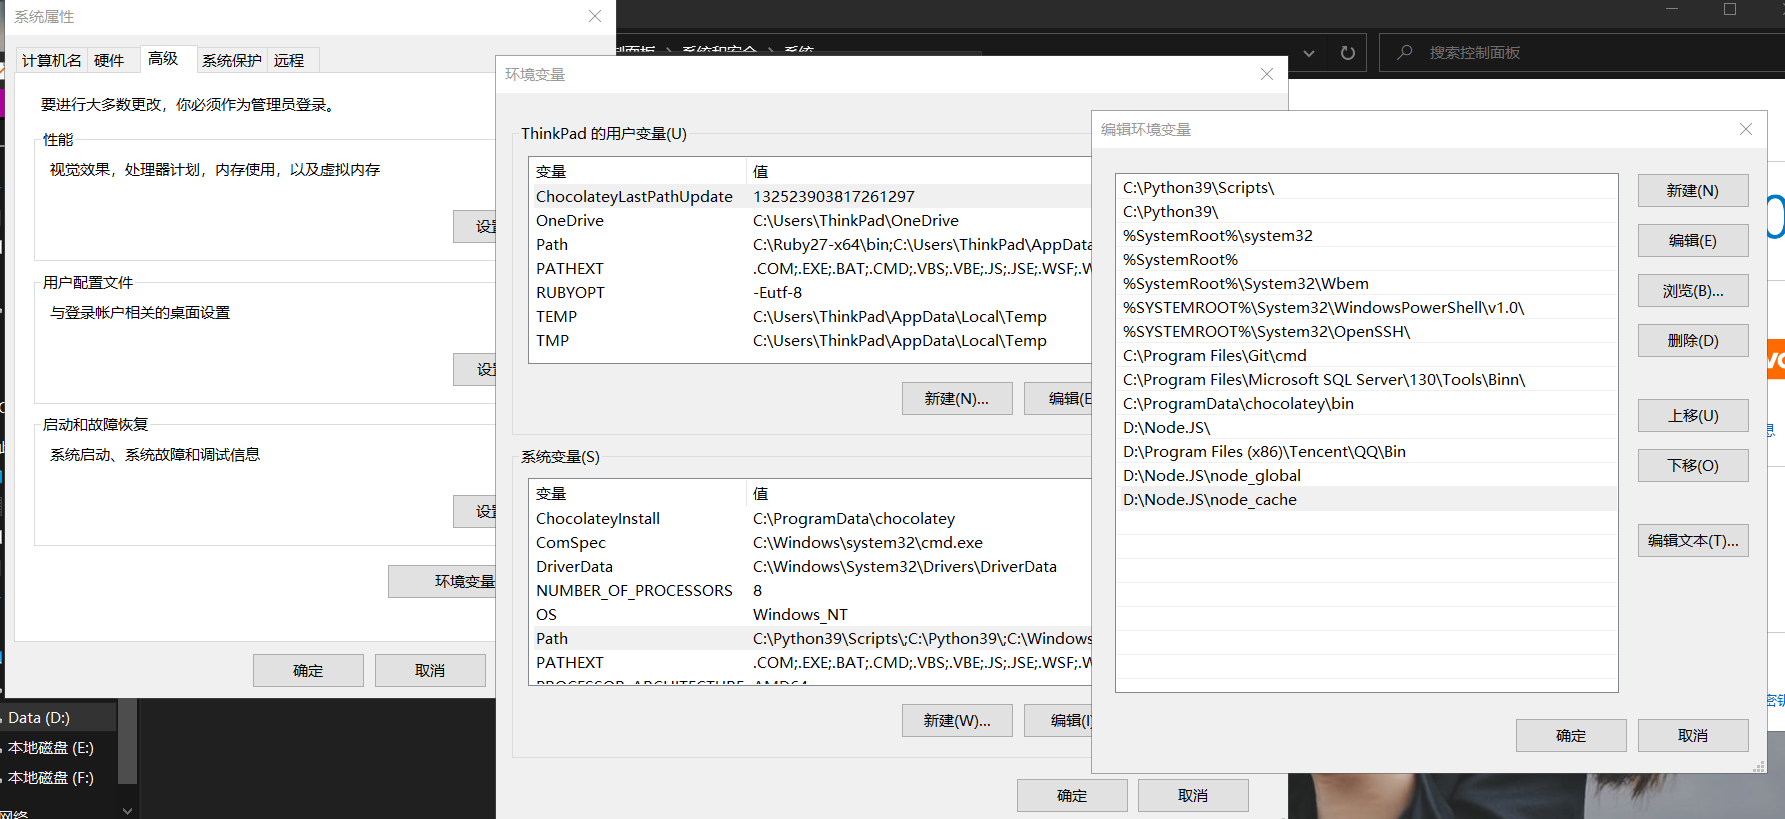Click the control panel refresh icon
The width and height of the screenshot is (1785, 819).
[x=1347, y=53]
